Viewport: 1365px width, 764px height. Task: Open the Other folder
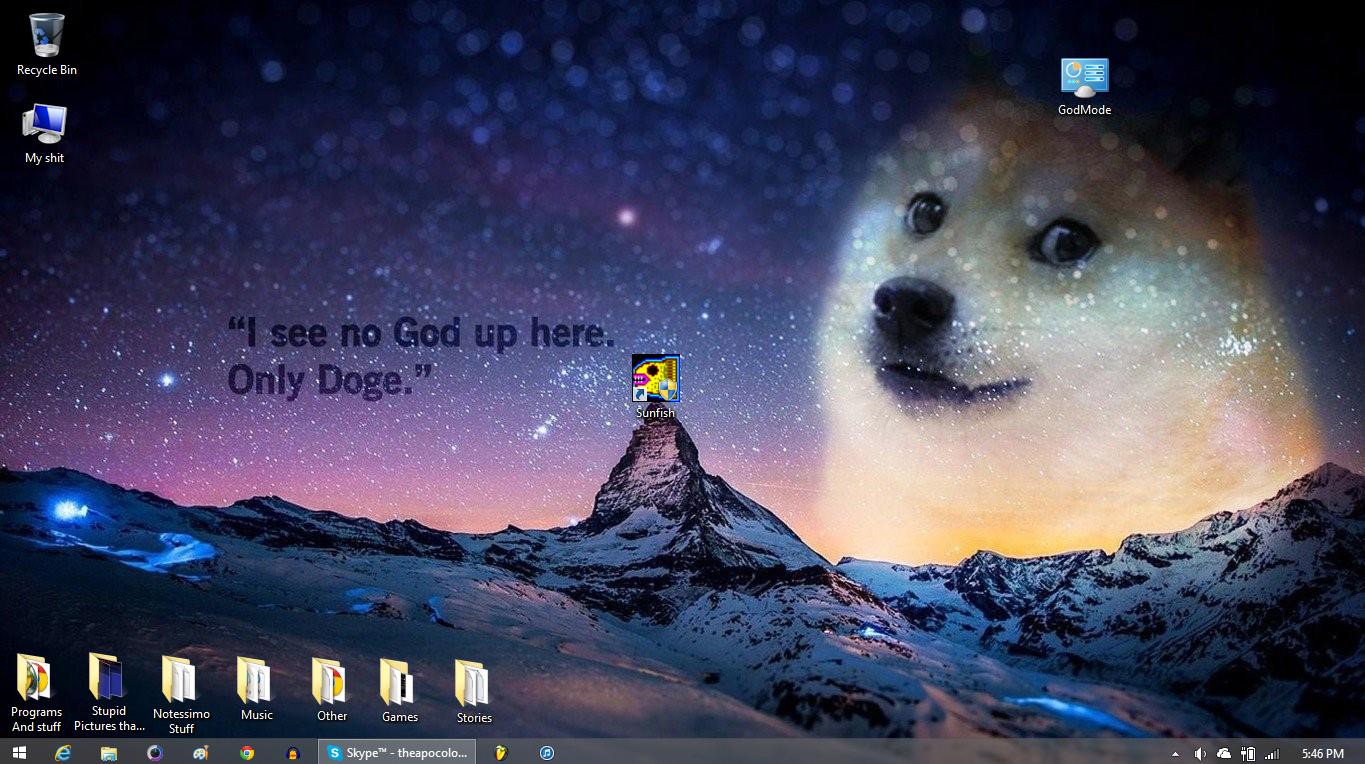click(x=331, y=681)
